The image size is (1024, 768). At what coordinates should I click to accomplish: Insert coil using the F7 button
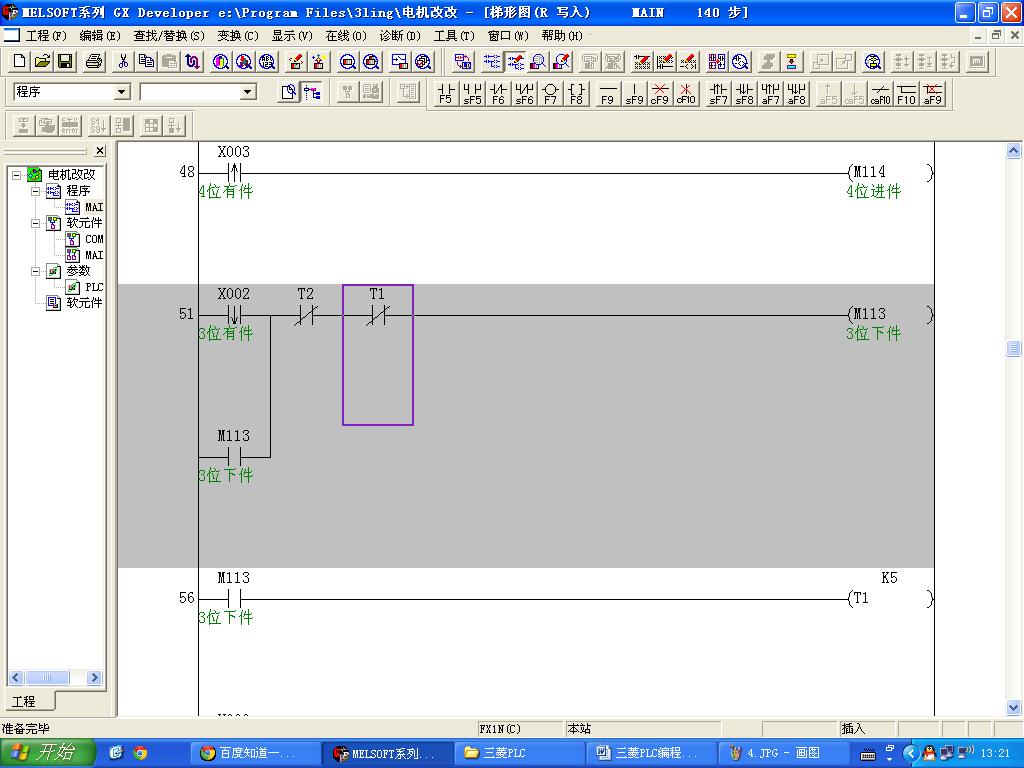550,94
